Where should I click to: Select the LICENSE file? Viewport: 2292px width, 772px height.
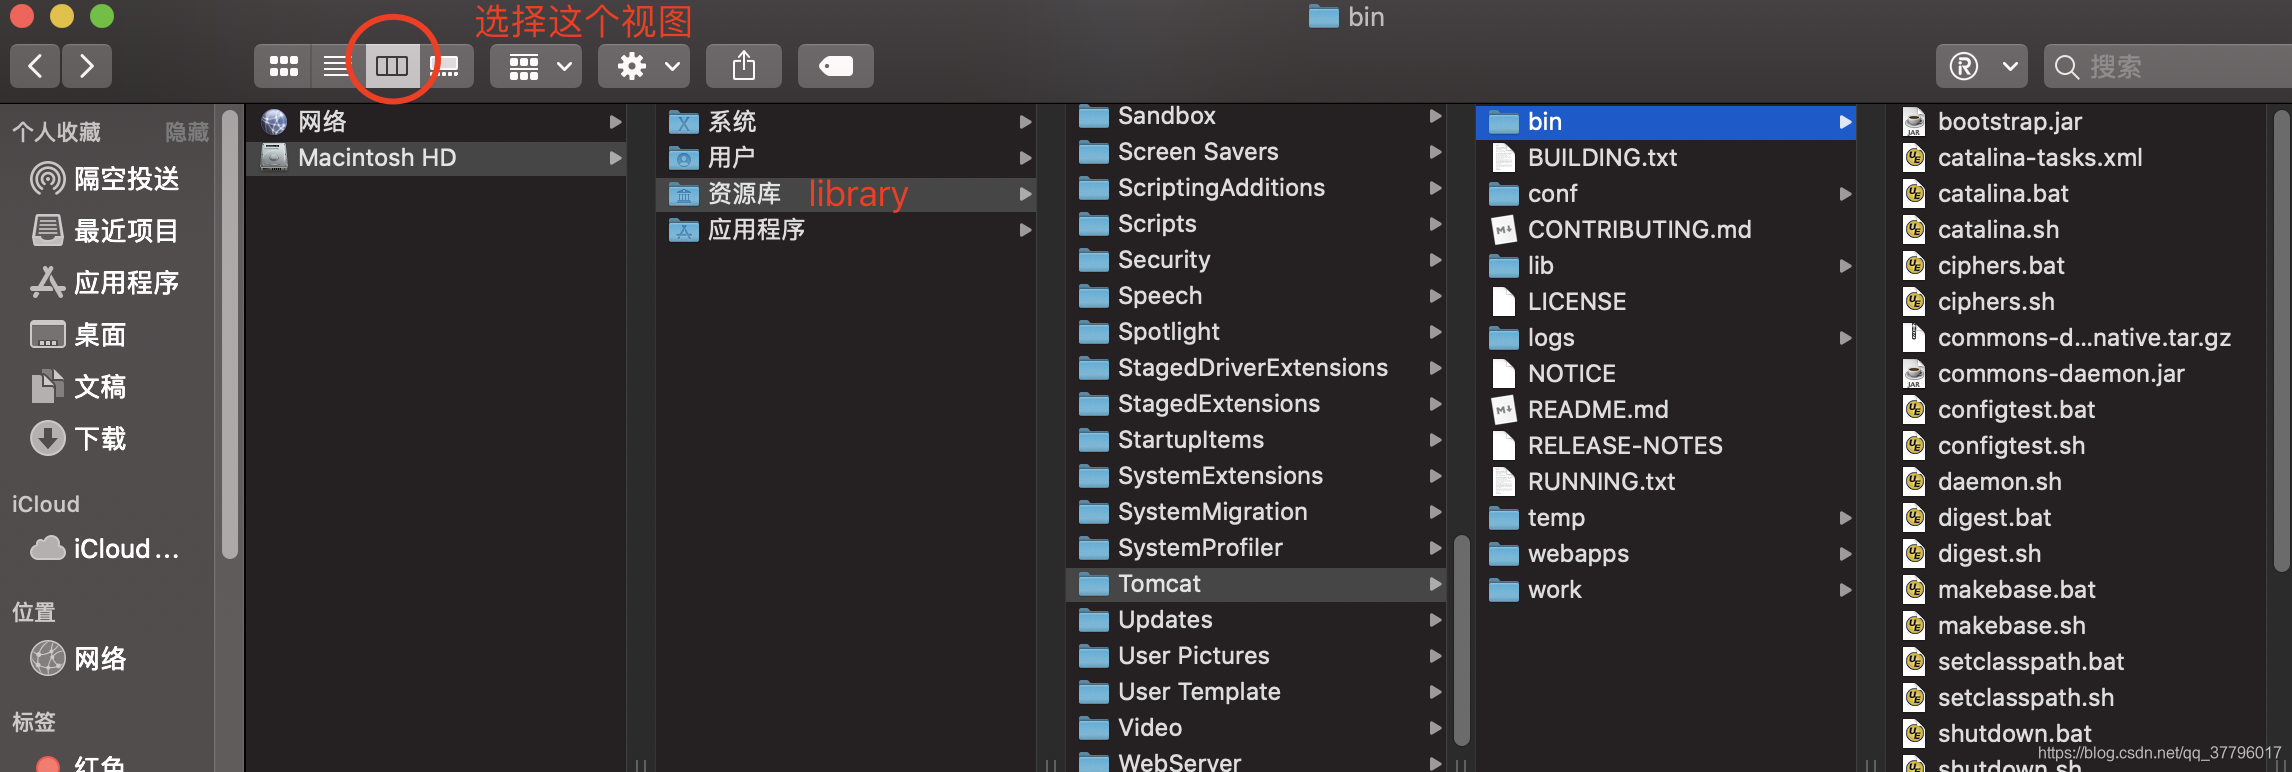1666,302
